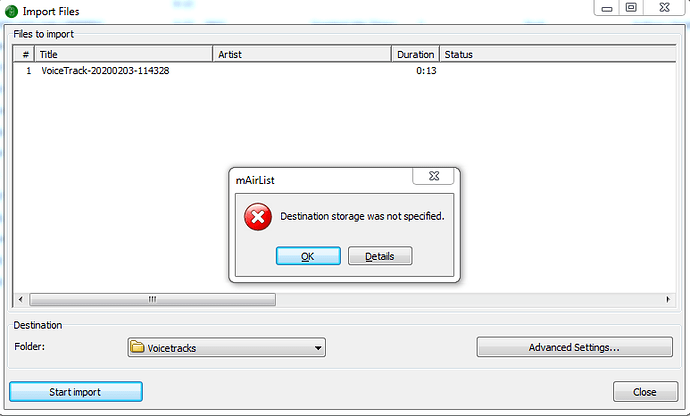Close the Import Files window

click(x=664, y=8)
